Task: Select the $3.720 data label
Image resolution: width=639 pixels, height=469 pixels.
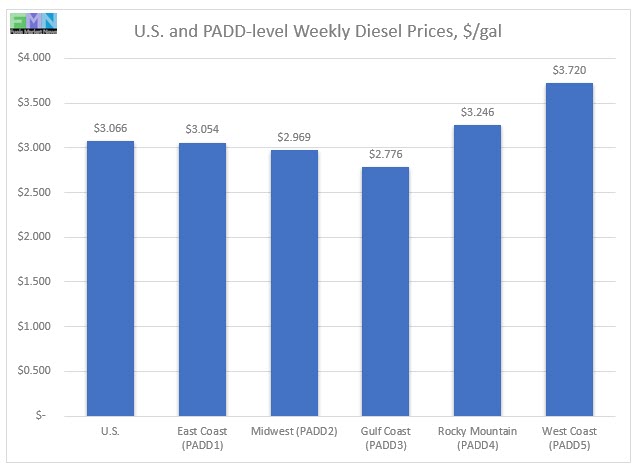Action: [x=567, y=70]
